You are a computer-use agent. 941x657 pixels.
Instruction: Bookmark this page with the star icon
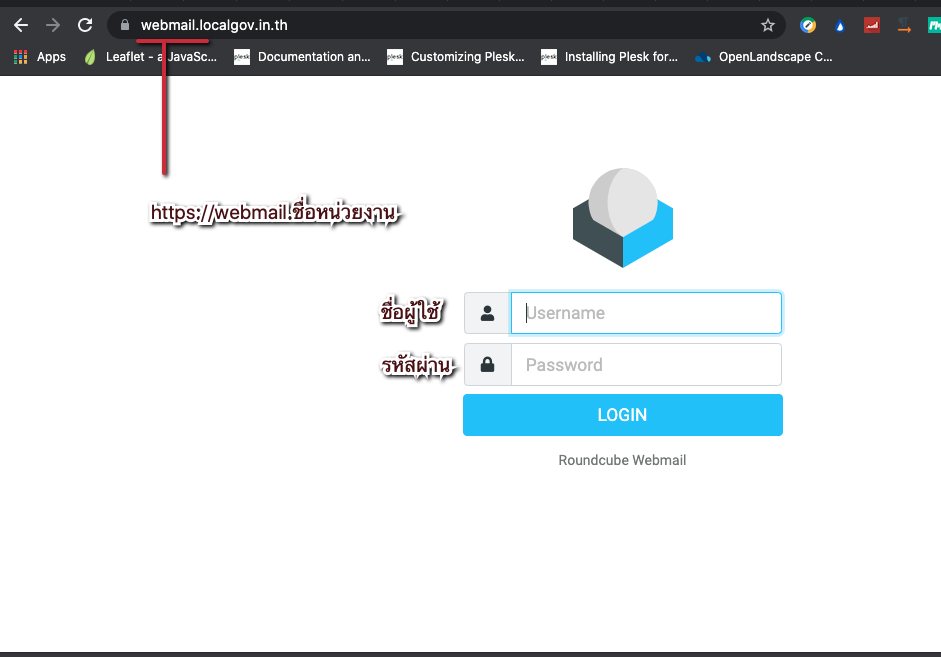pos(767,25)
